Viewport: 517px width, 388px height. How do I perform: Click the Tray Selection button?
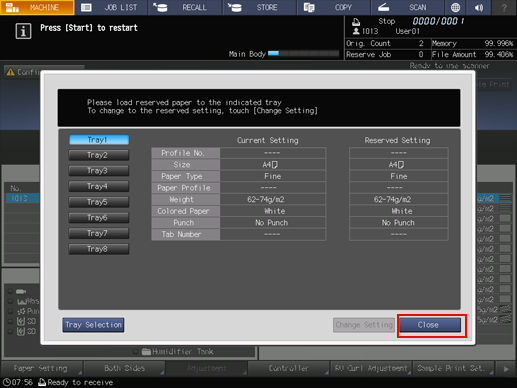pyautogui.click(x=93, y=325)
